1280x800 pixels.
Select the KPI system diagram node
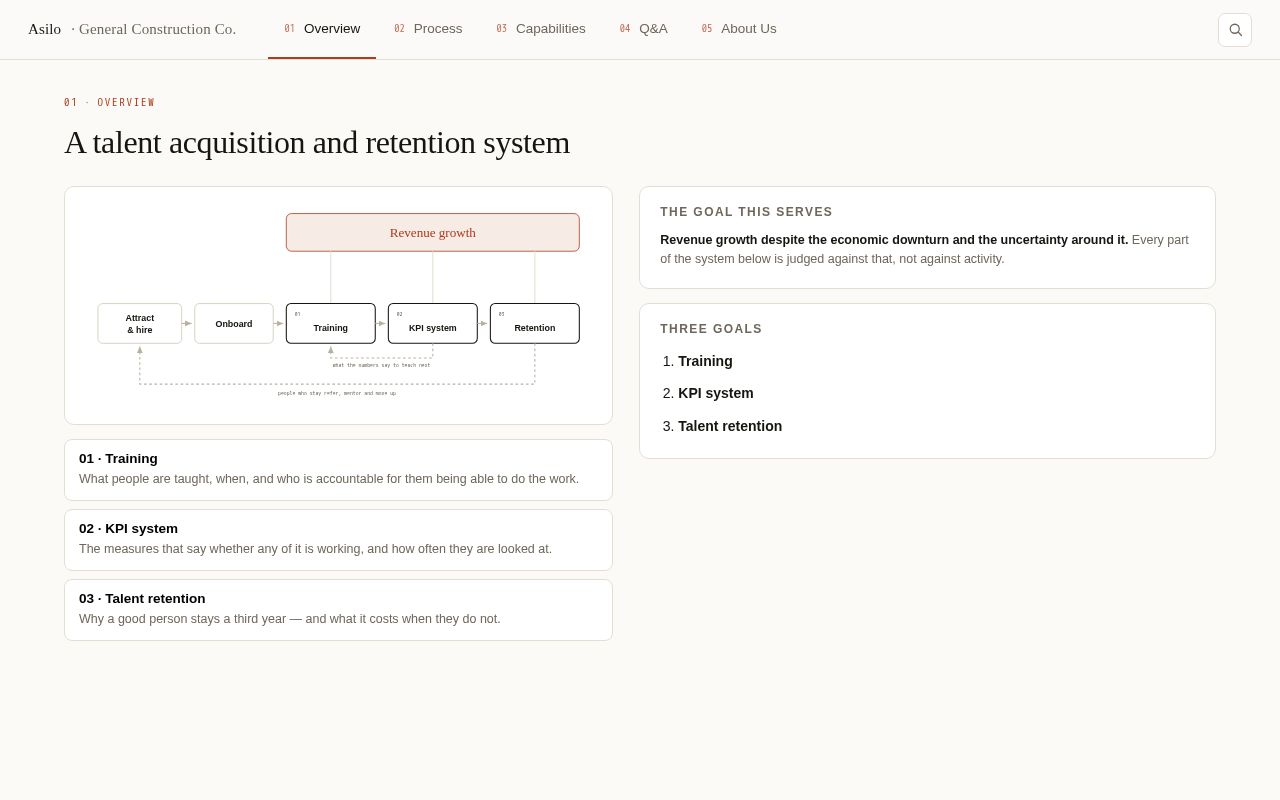pyautogui.click(x=433, y=324)
